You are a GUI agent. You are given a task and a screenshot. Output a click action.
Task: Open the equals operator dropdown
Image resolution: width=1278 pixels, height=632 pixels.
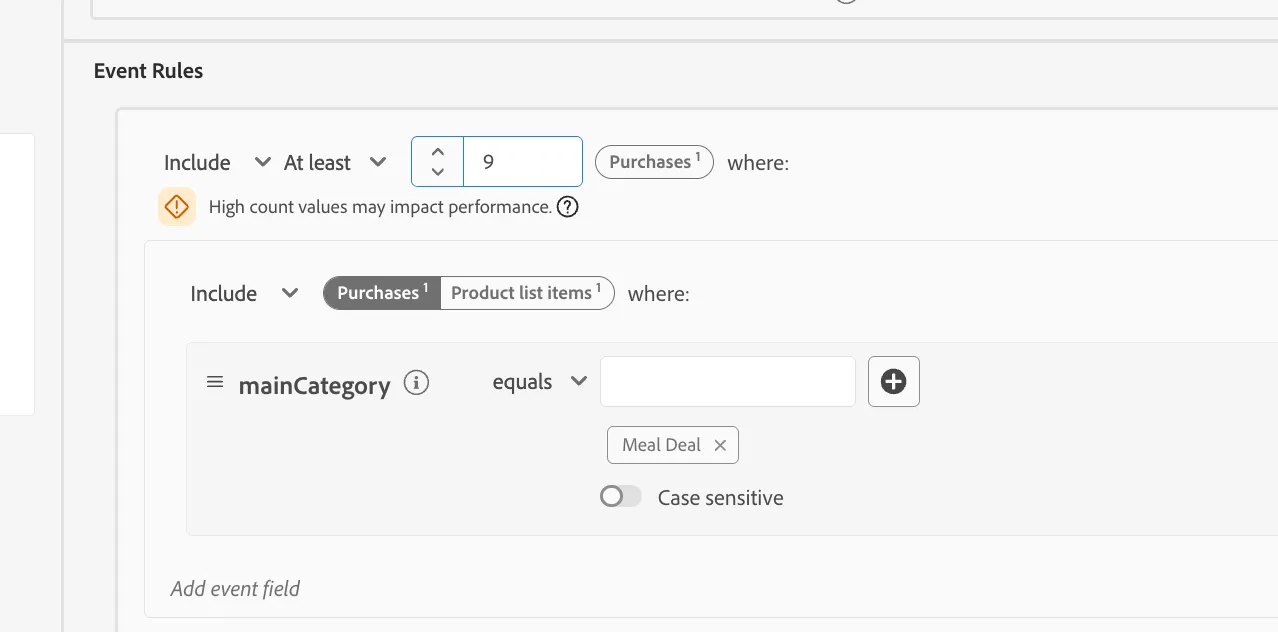coord(540,382)
